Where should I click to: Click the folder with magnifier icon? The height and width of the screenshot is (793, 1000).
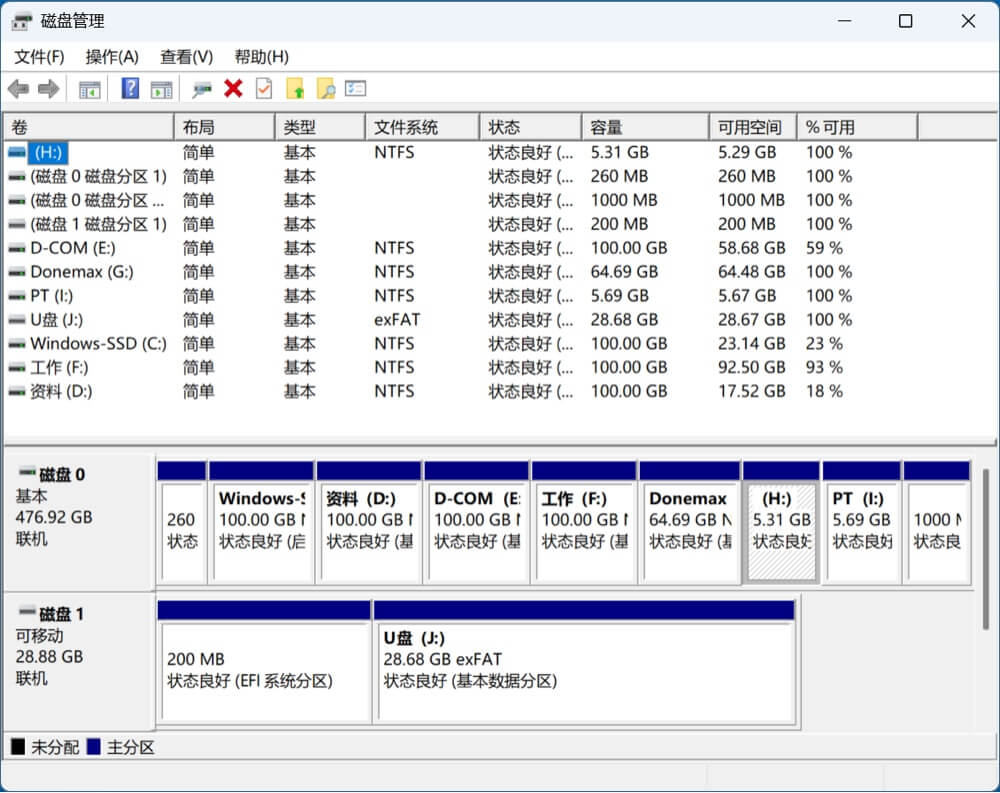pyautogui.click(x=326, y=90)
